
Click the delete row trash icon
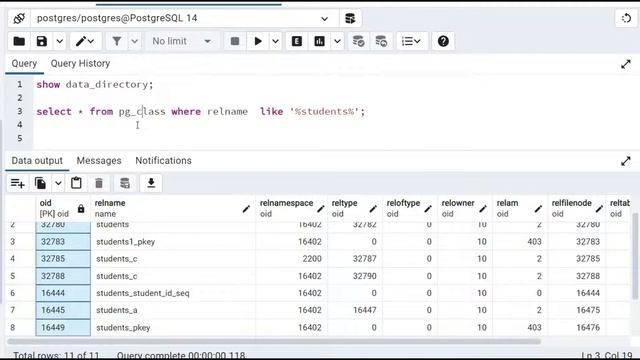[x=99, y=183]
